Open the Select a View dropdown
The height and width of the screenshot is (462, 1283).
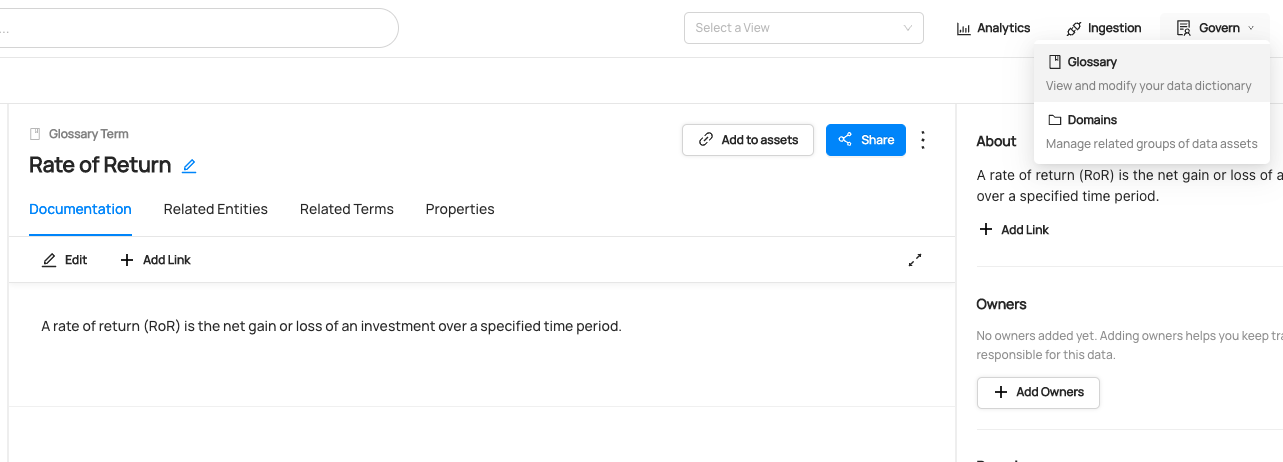pos(803,28)
